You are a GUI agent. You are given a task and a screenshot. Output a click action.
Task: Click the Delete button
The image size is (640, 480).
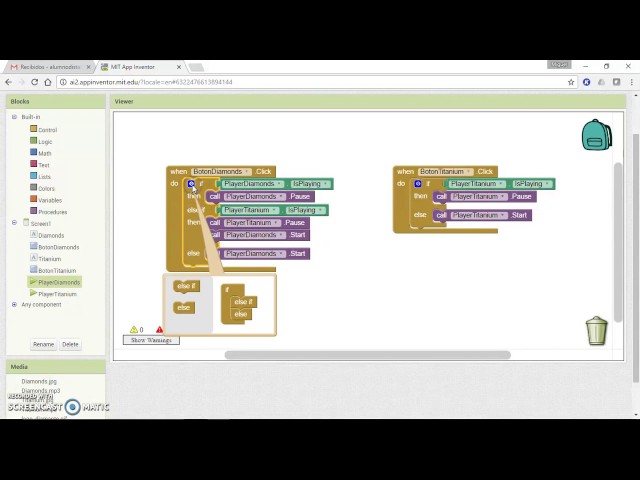(70, 344)
